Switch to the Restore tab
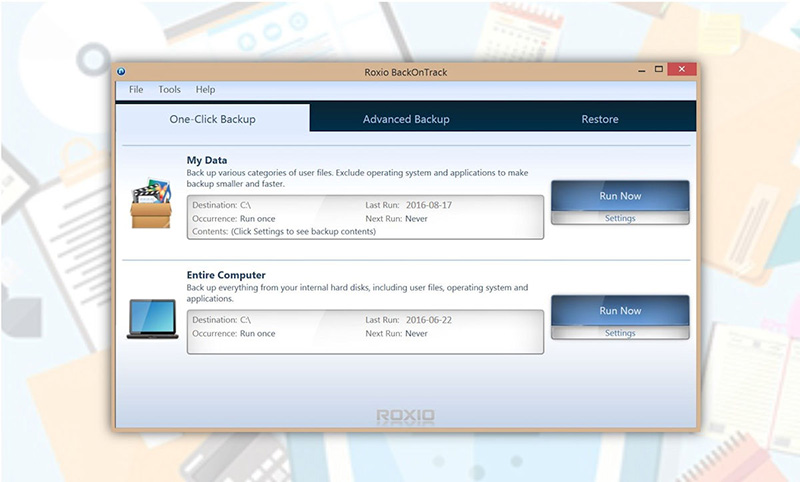Screen dimensions: 800x482 tap(599, 119)
